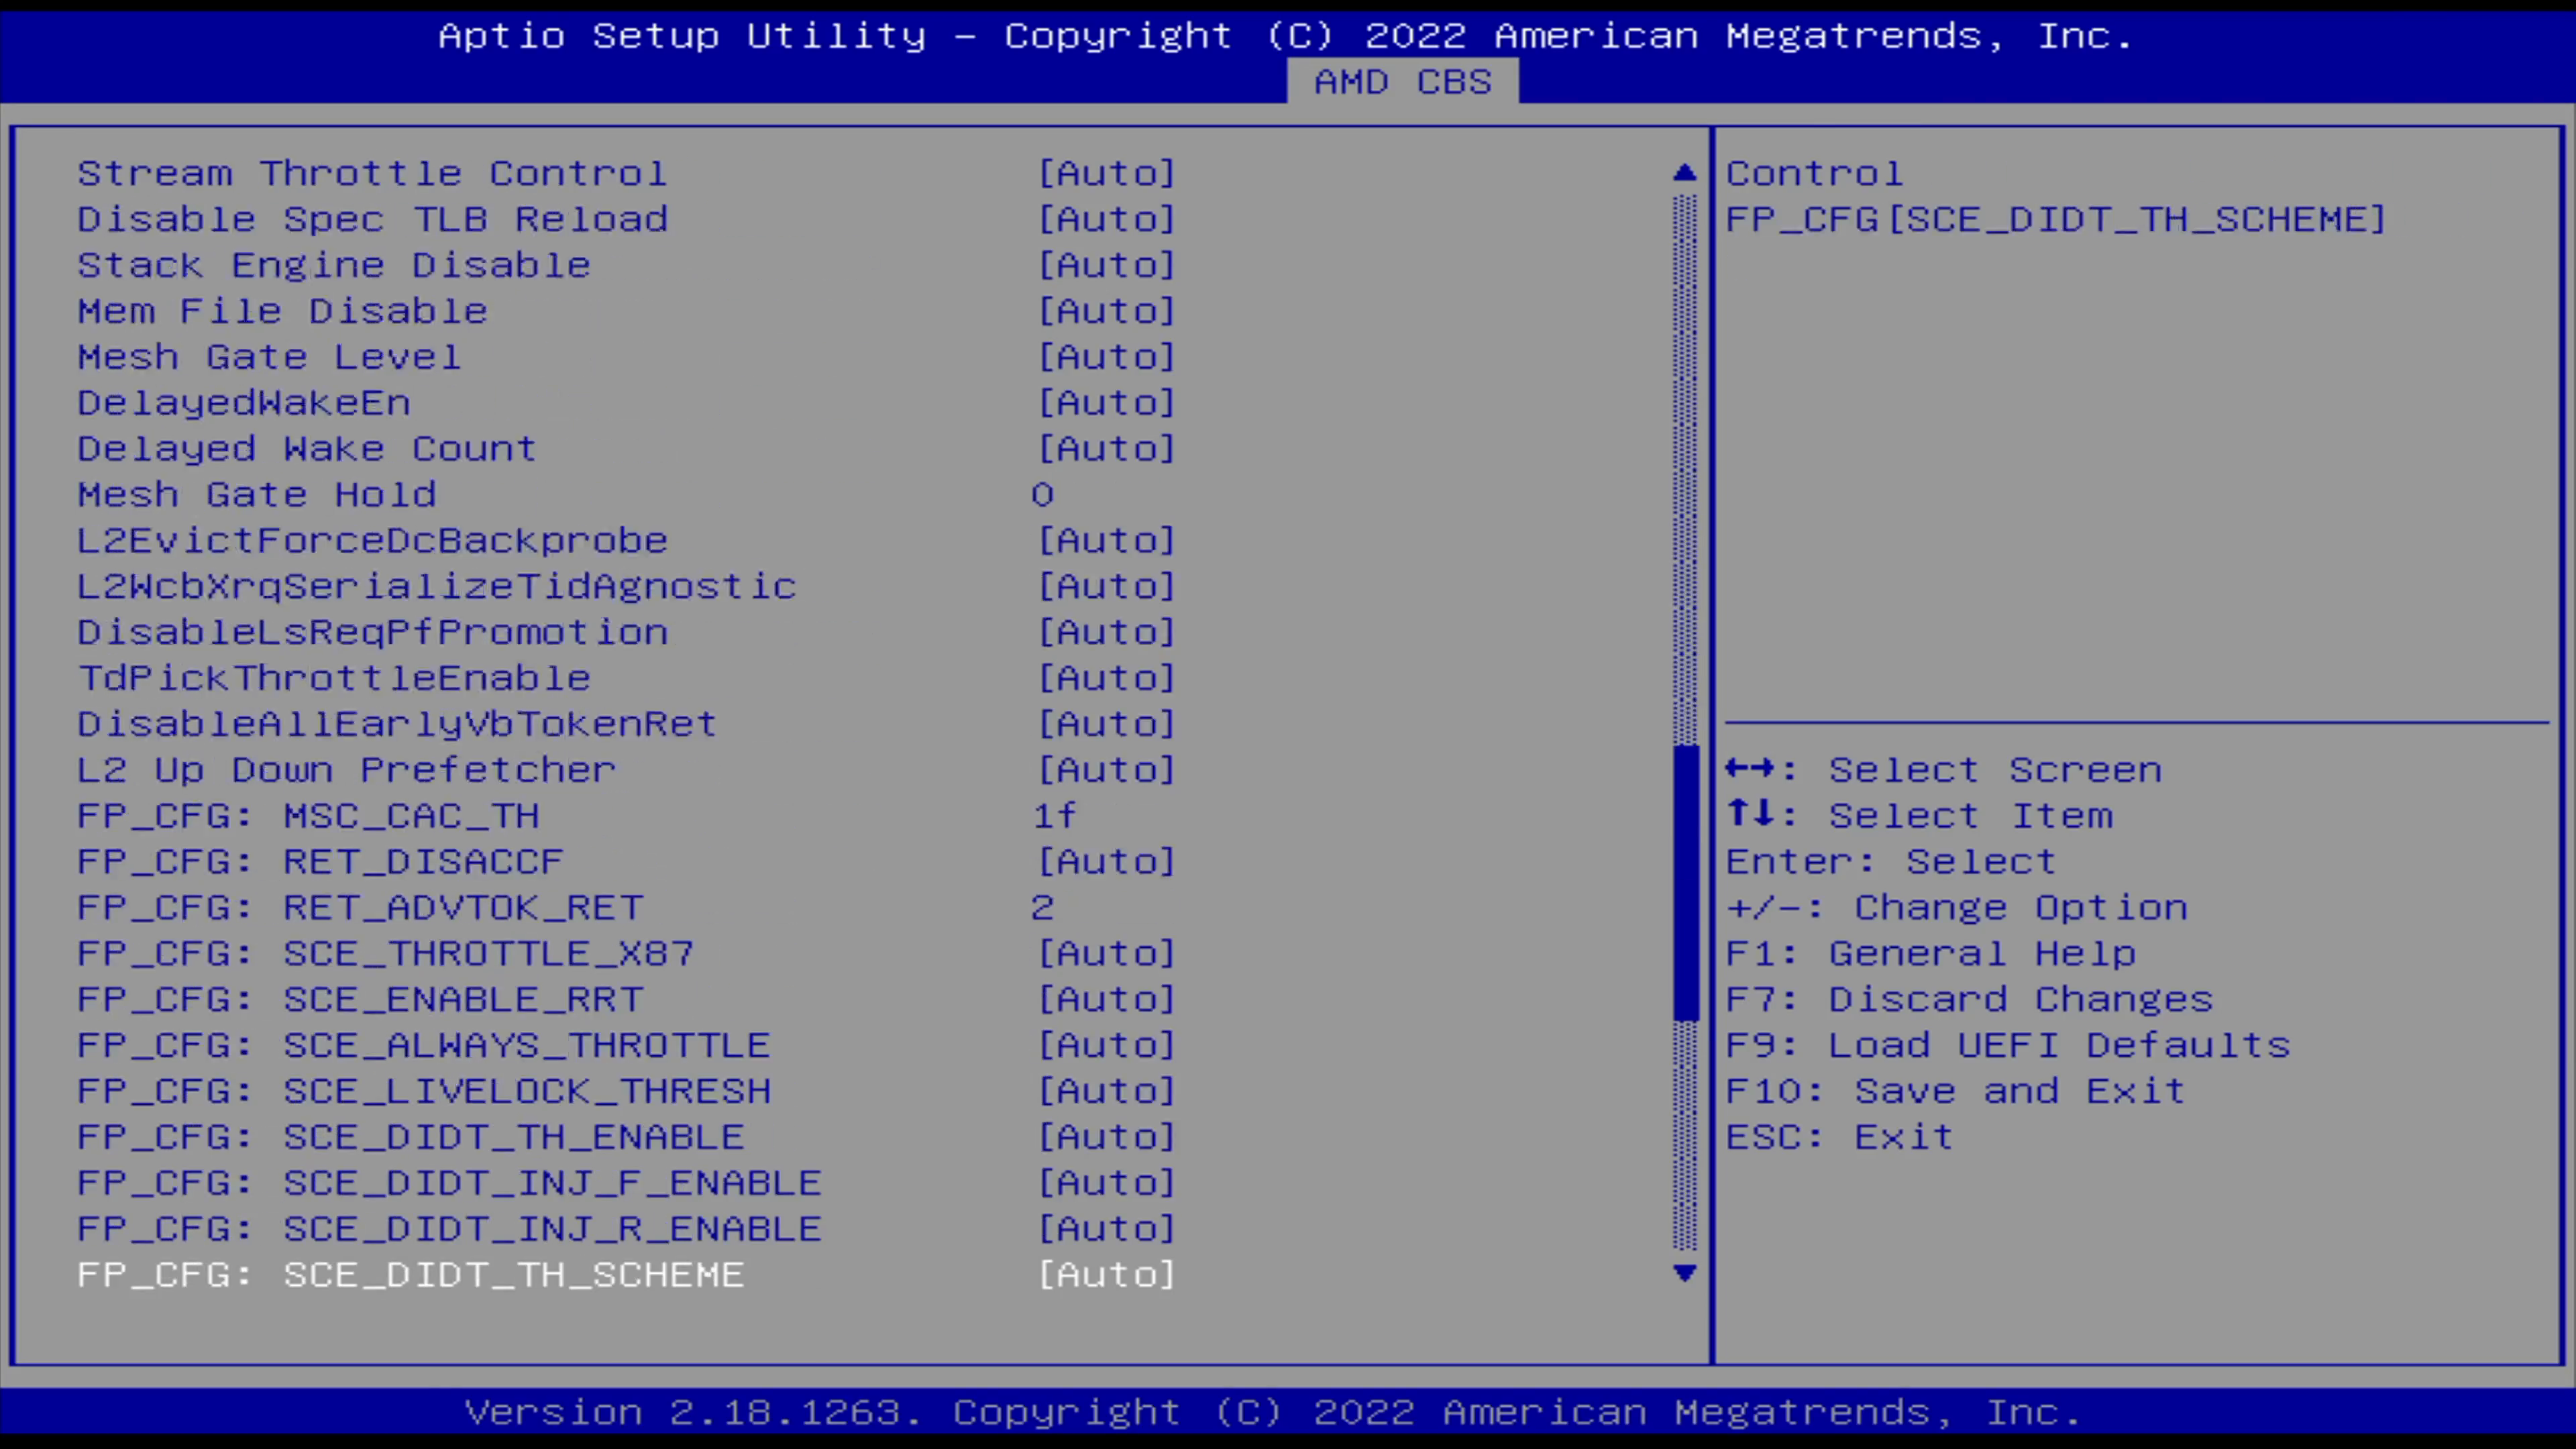Viewport: 2576px width, 1449px height.
Task: Open SCE_THROTTLE_X87 [Auto] value
Action: (x=1107, y=955)
